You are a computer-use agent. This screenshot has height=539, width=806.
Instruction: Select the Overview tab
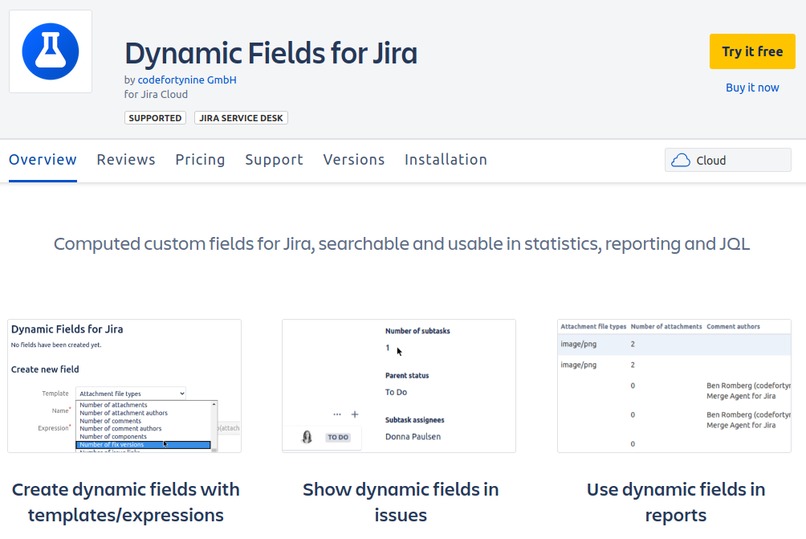(x=43, y=160)
